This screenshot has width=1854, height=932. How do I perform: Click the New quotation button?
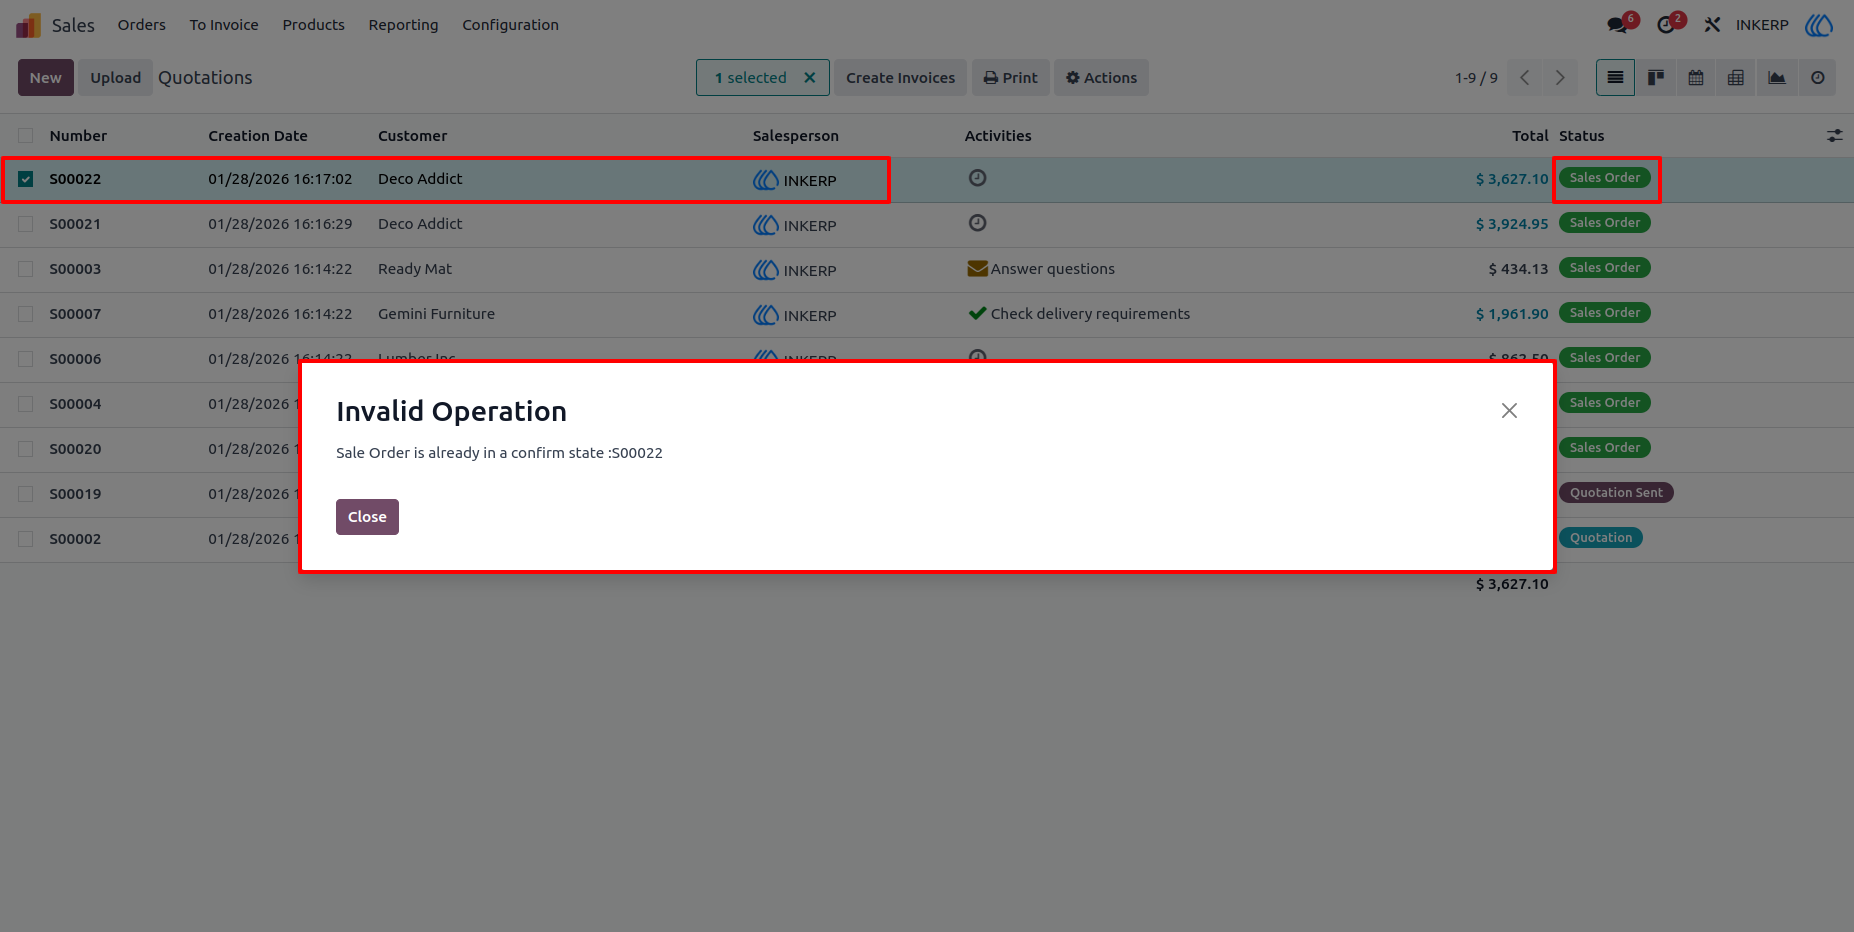pos(46,78)
